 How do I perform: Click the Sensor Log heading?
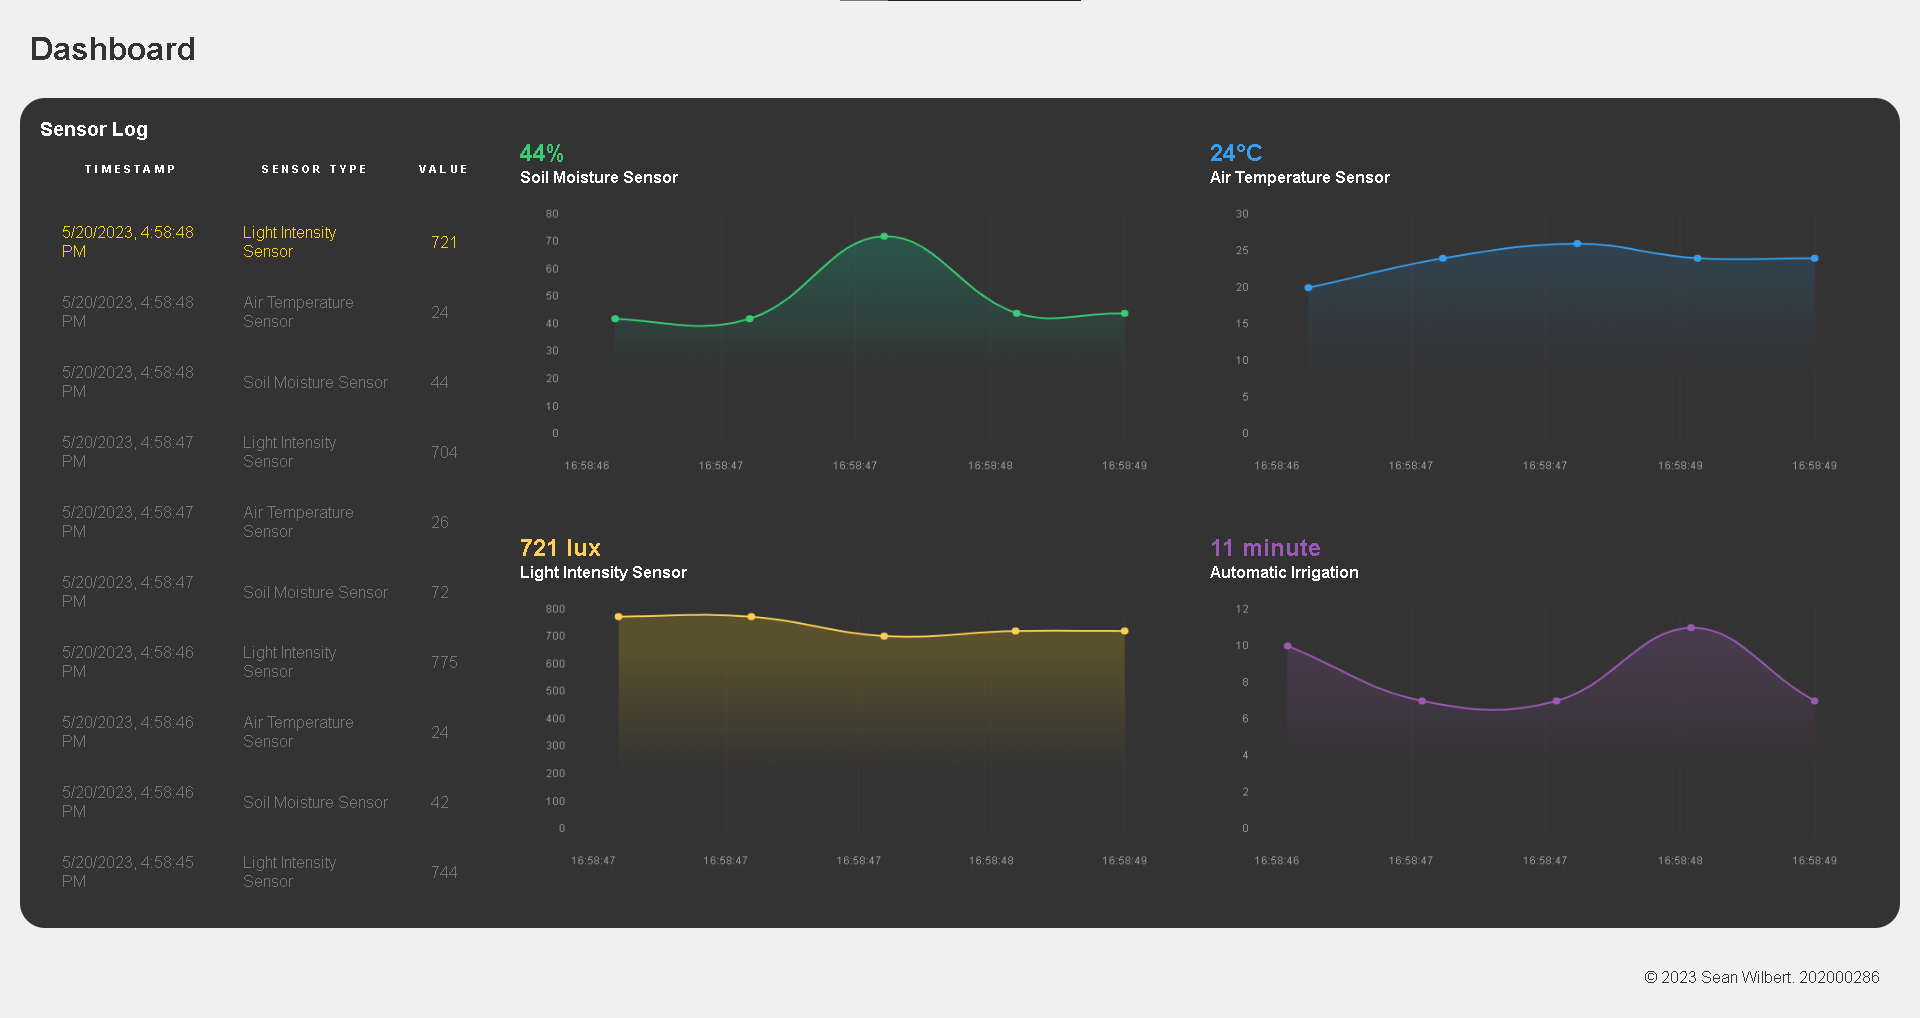click(x=94, y=129)
